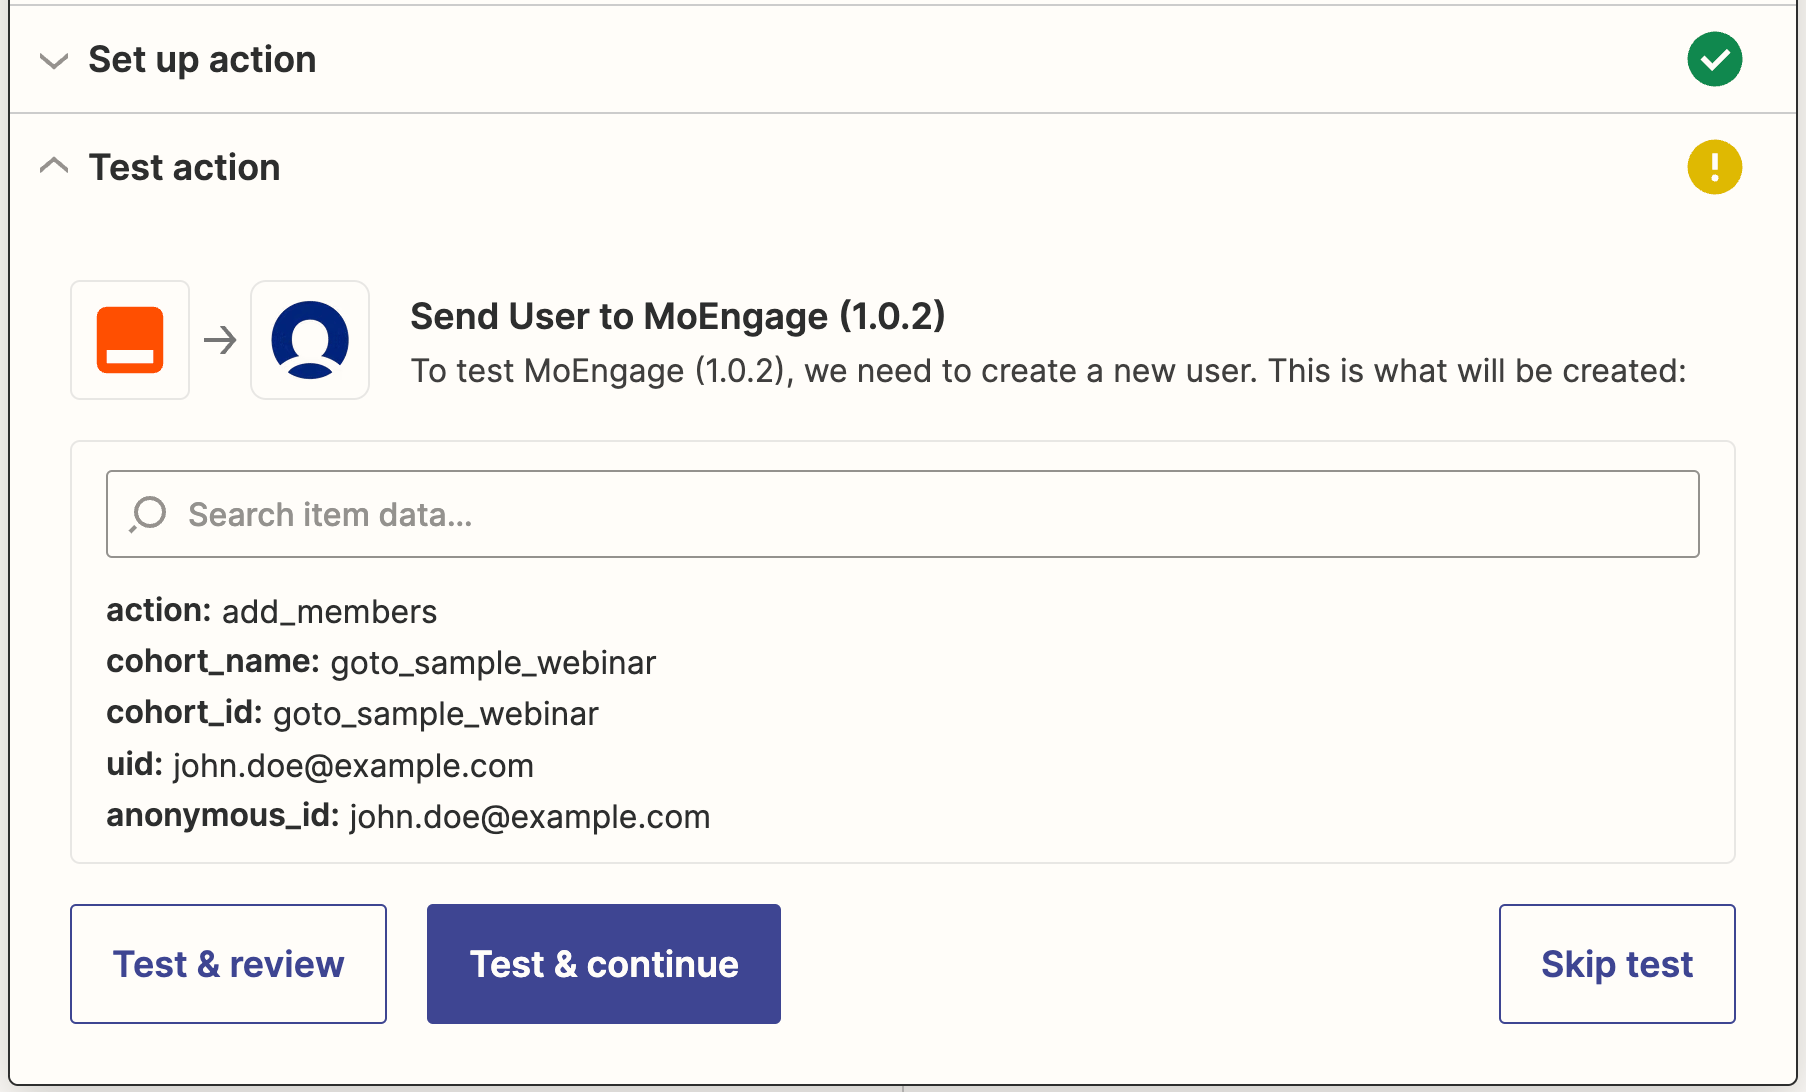Click the yellow warning status icon
Screen dimensions: 1806x1092
click(1714, 167)
